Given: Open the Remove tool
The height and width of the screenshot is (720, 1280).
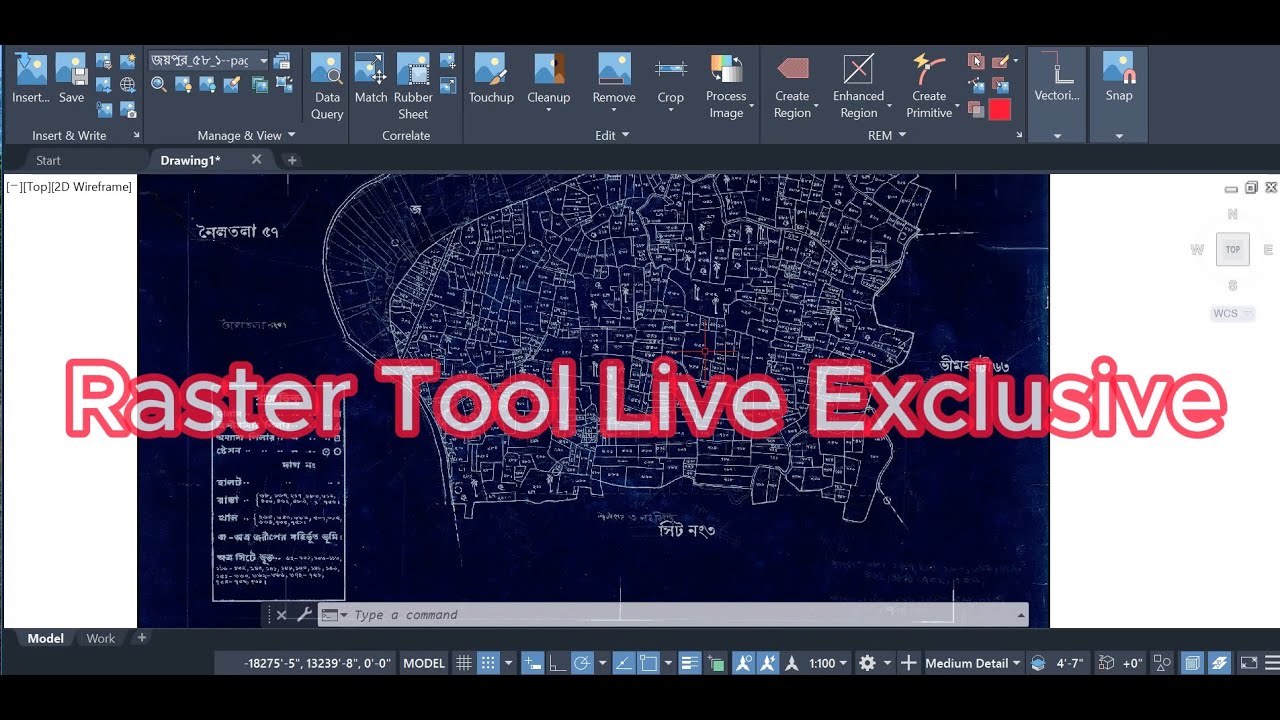Looking at the screenshot, I should pos(614,80).
